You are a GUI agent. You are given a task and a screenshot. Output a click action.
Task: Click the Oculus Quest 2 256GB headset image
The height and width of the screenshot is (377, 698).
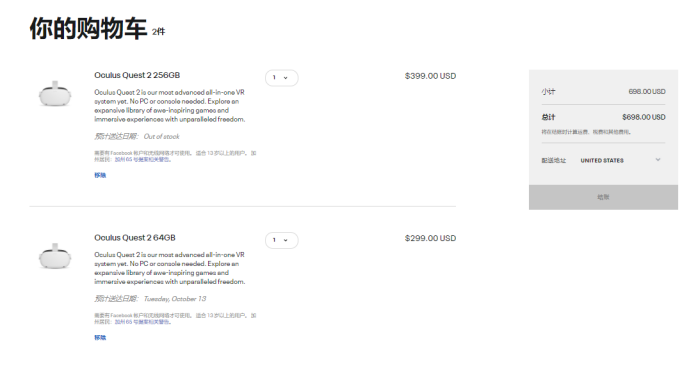tap(55, 93)
